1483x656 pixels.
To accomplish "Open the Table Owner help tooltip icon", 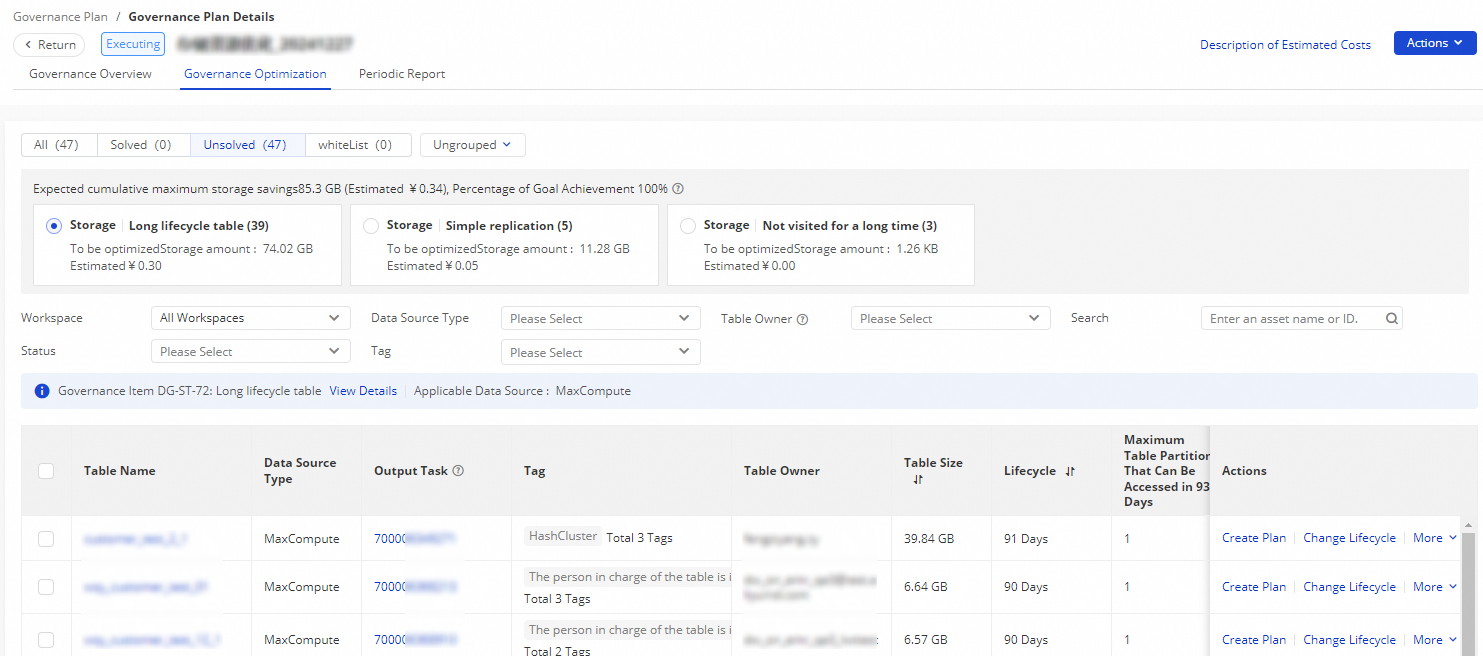I will 802,319.
